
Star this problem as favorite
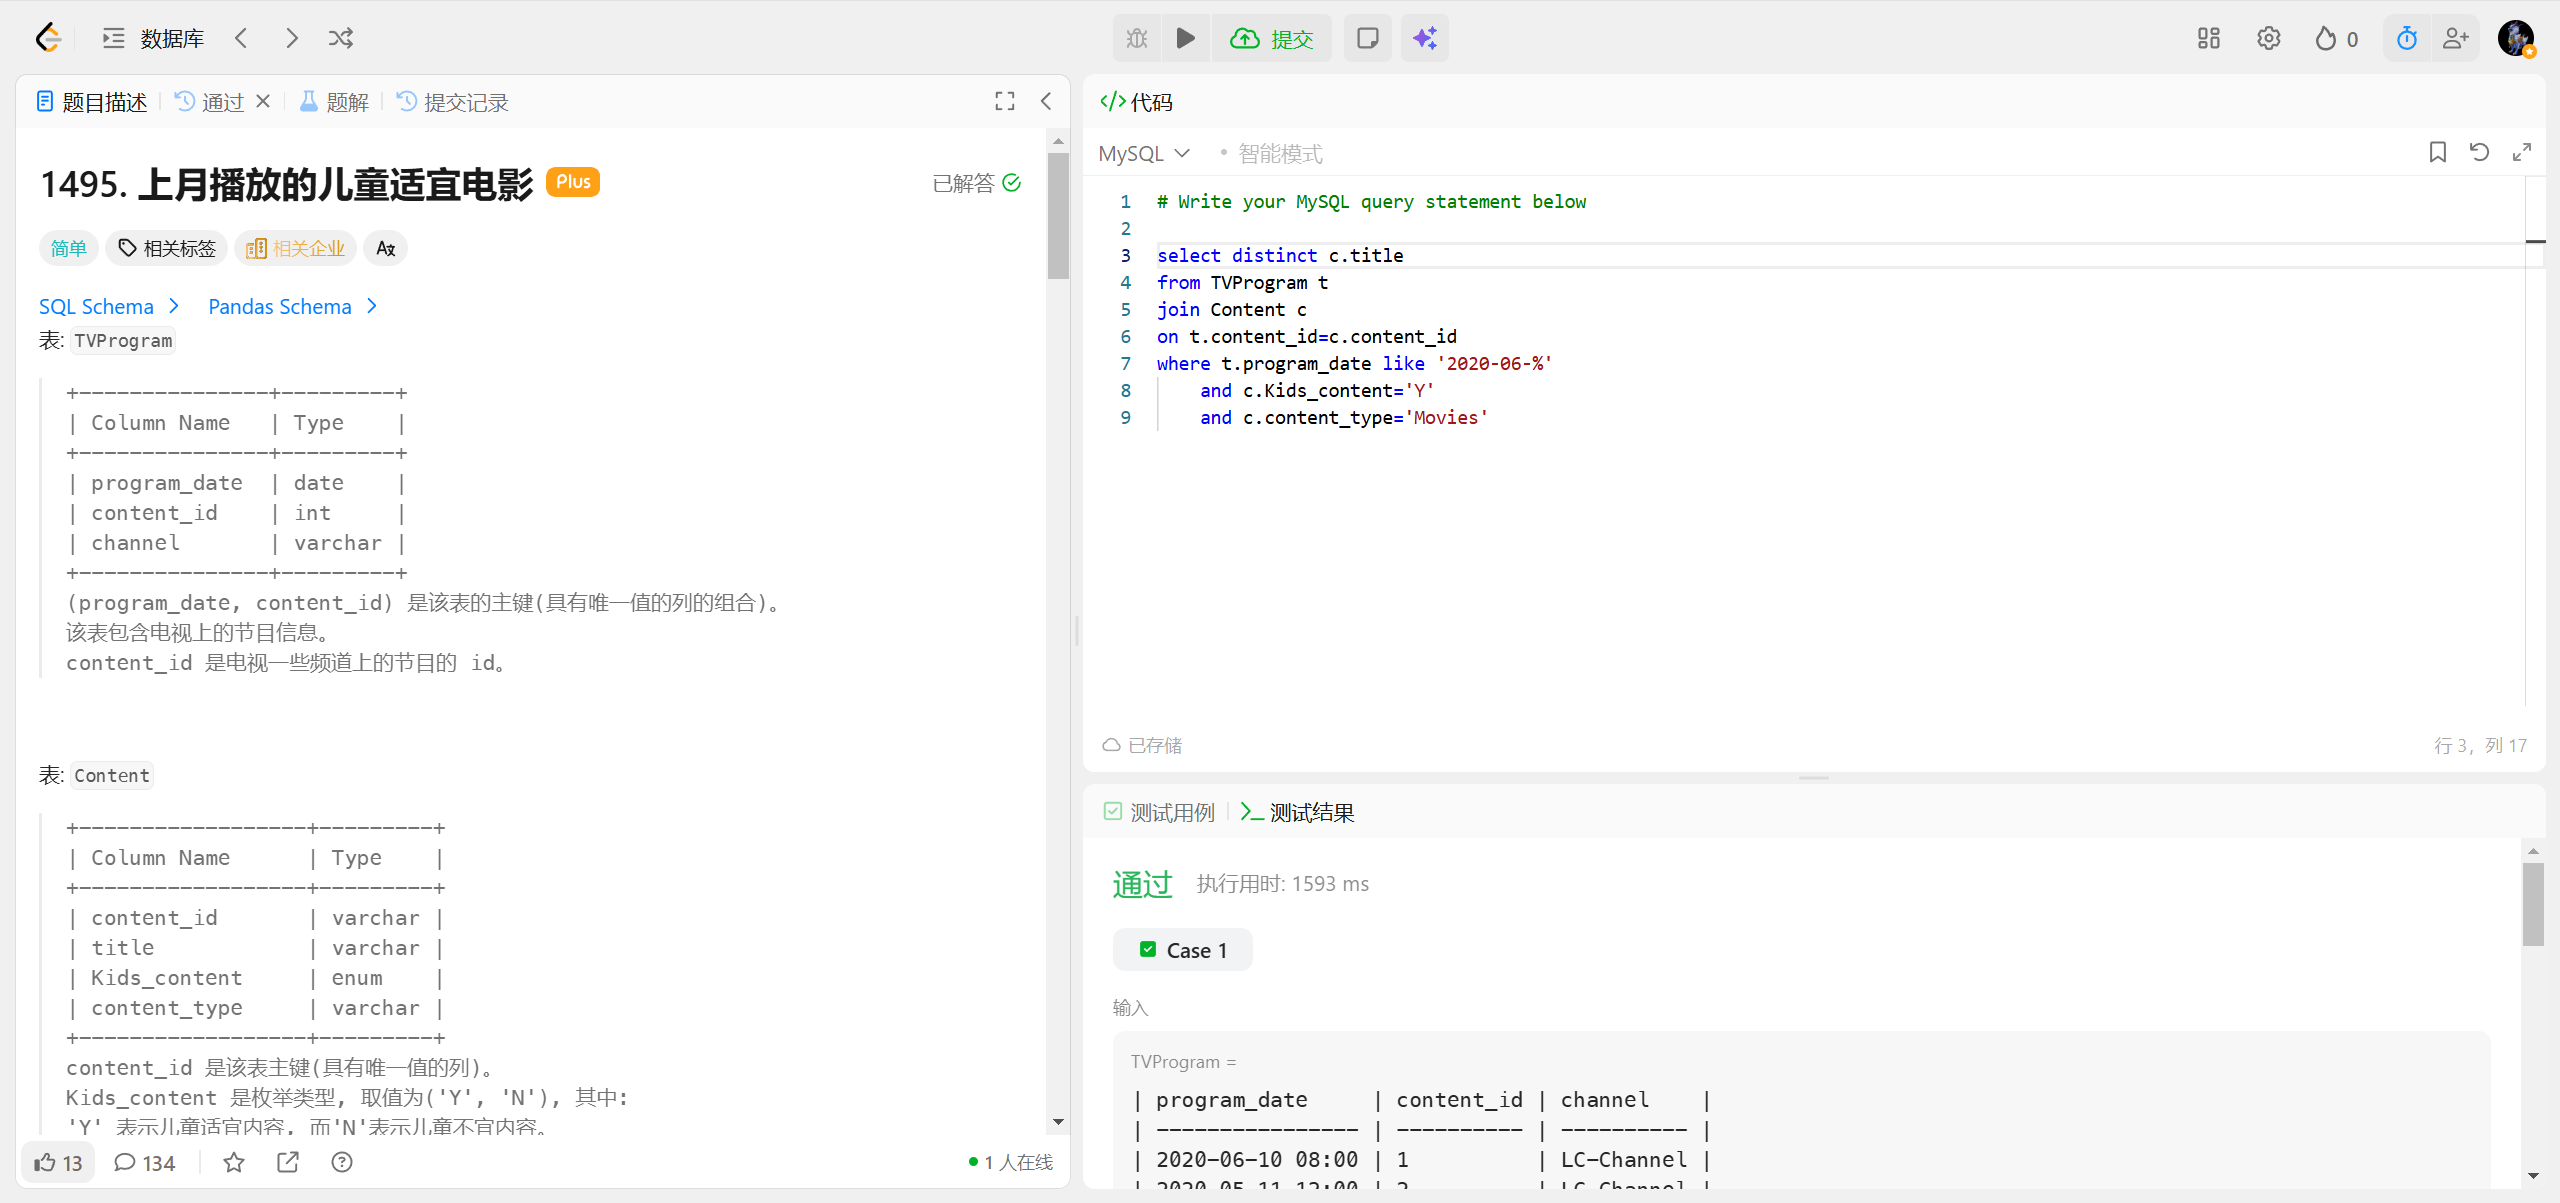click(233, 1162)
